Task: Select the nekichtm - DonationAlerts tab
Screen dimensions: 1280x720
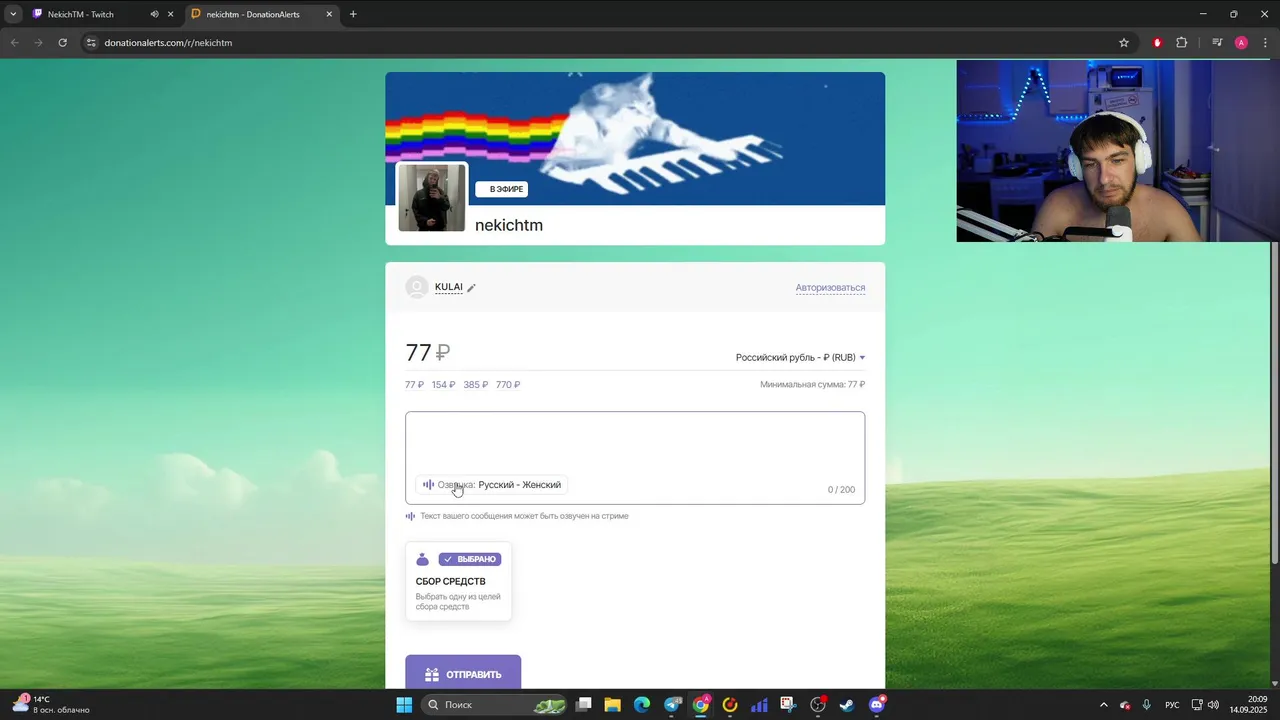Action: pos(260,14)
